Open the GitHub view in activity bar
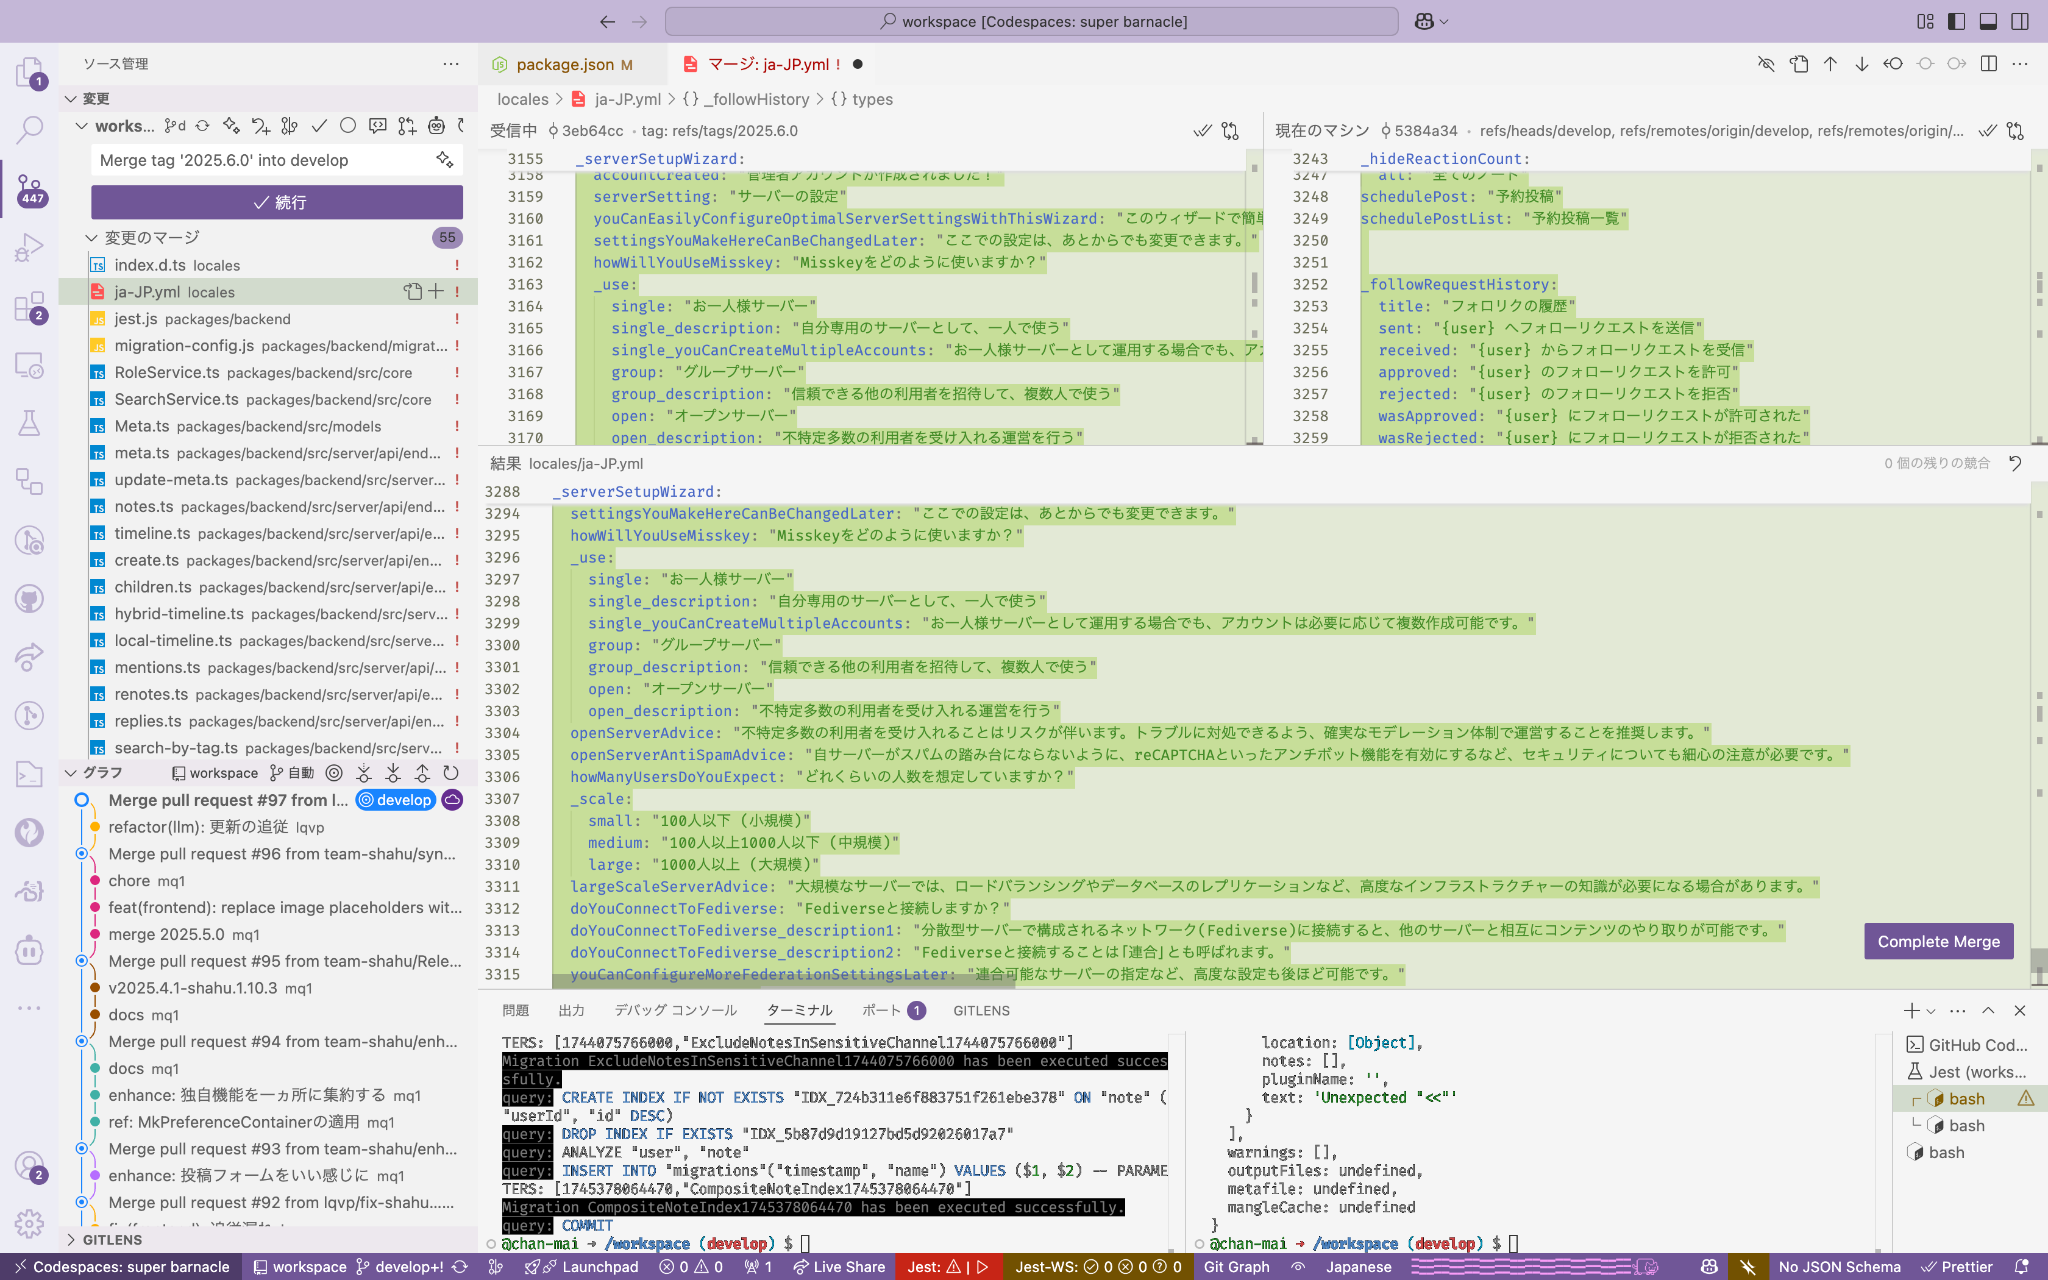 pyautogui.click(x=29, y=598)
